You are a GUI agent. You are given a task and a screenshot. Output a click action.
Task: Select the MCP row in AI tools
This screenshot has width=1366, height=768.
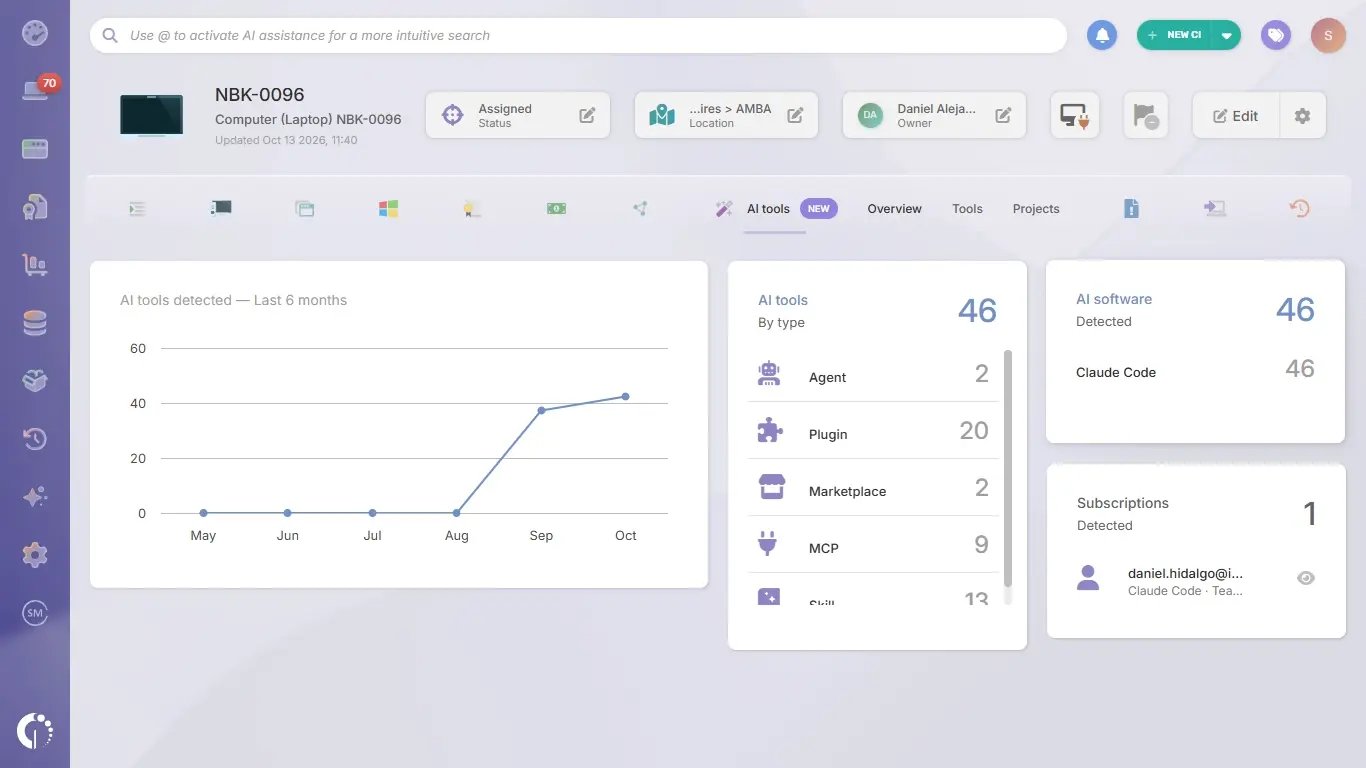[x=873, y=545]
